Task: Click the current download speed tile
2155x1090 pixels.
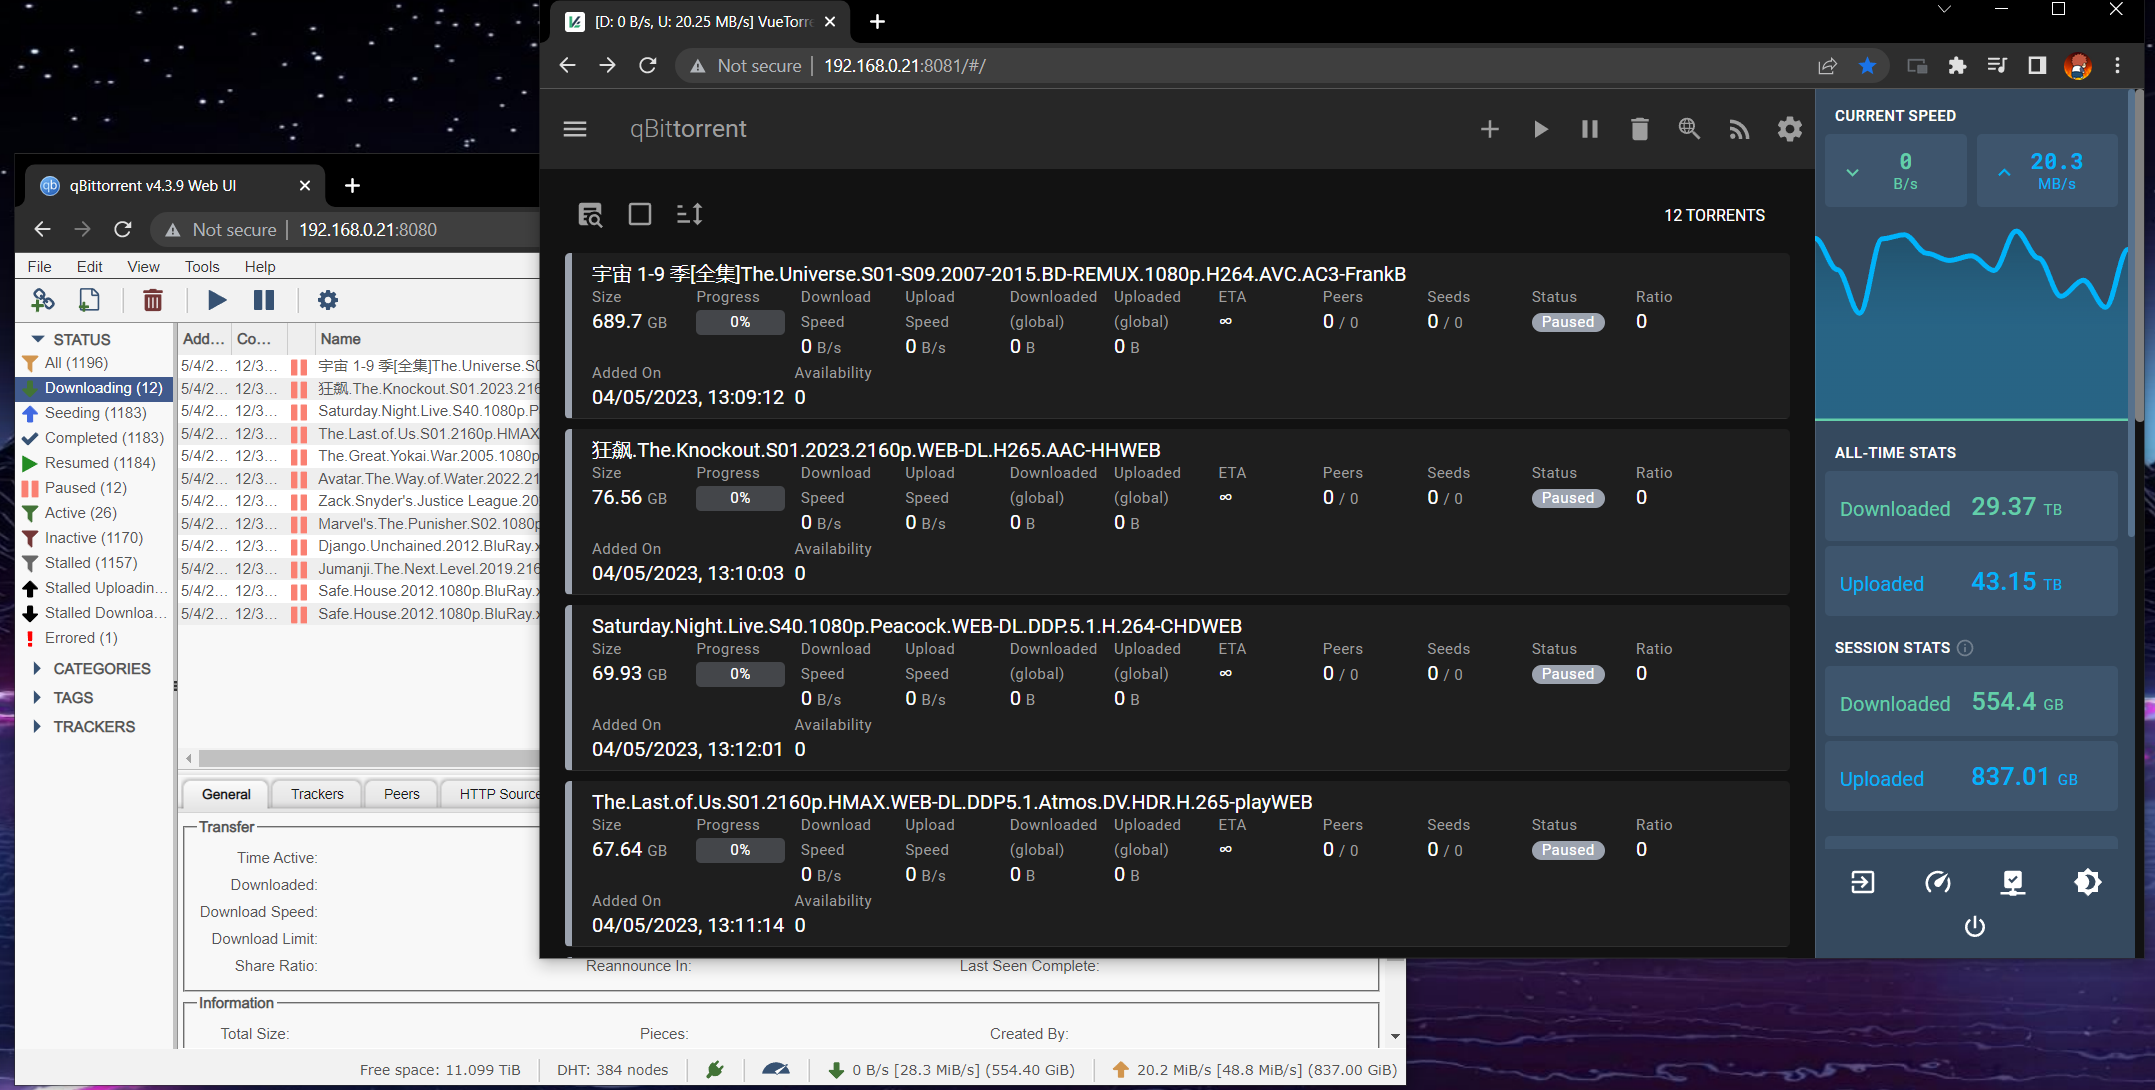Action: click(1895, 171)
